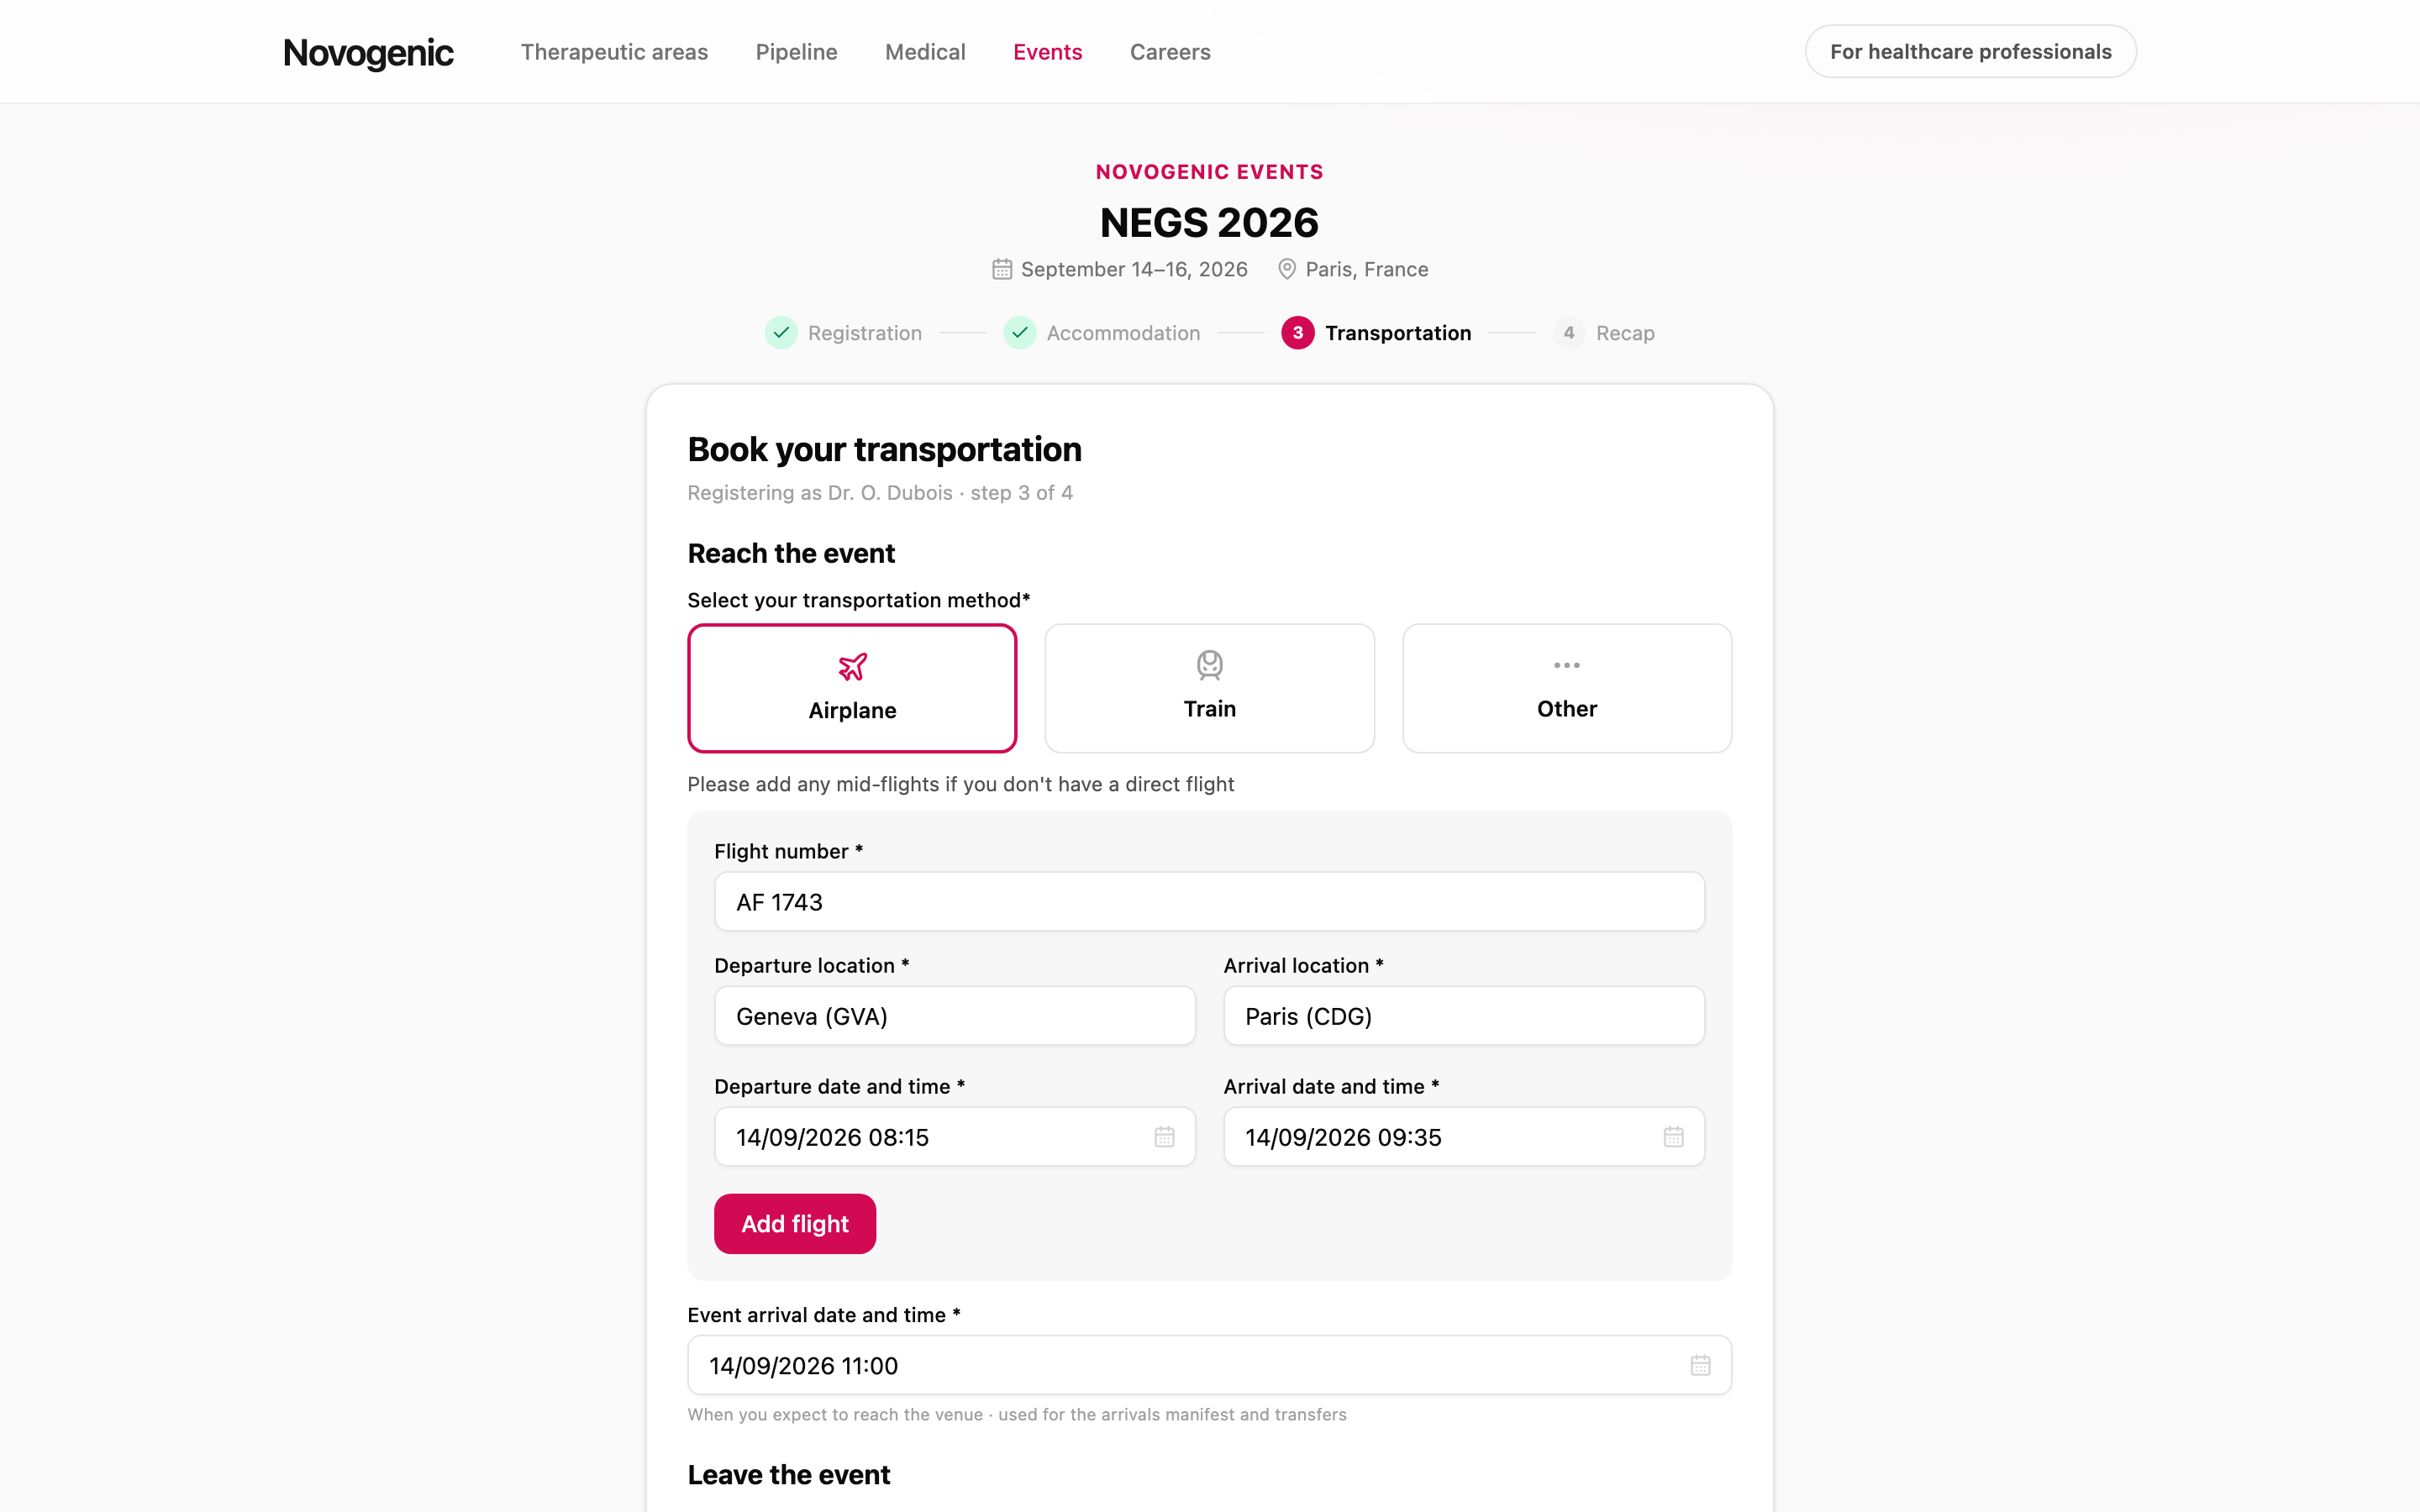Open the Pipeline navigation item
Image resolution: width=2420 pixels, height=1512 pixels.
pos(796,52)
